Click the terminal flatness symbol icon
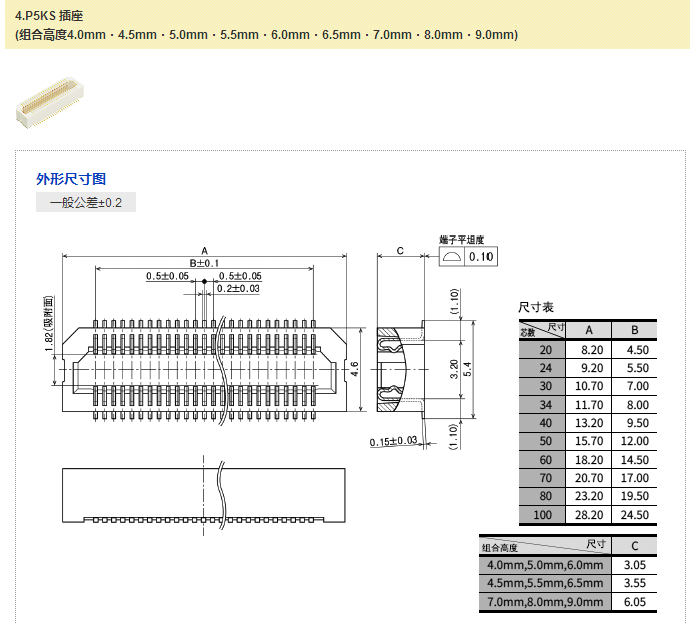Viewport: 690px width, 624px height. click(x=452, y=257)
